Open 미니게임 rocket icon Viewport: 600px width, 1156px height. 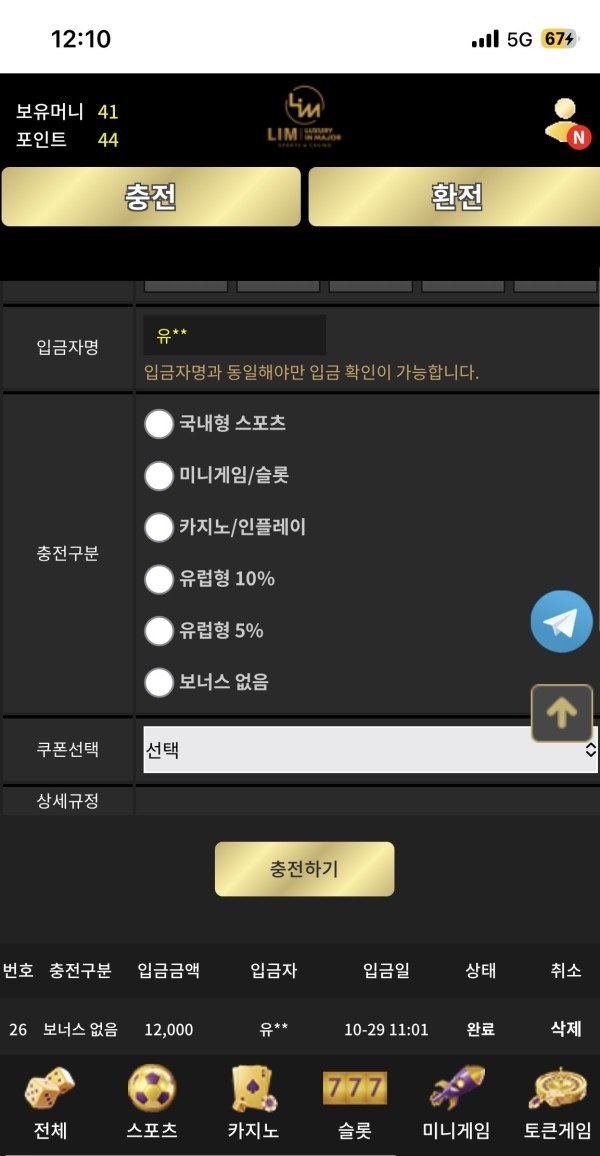(456, 1090)
